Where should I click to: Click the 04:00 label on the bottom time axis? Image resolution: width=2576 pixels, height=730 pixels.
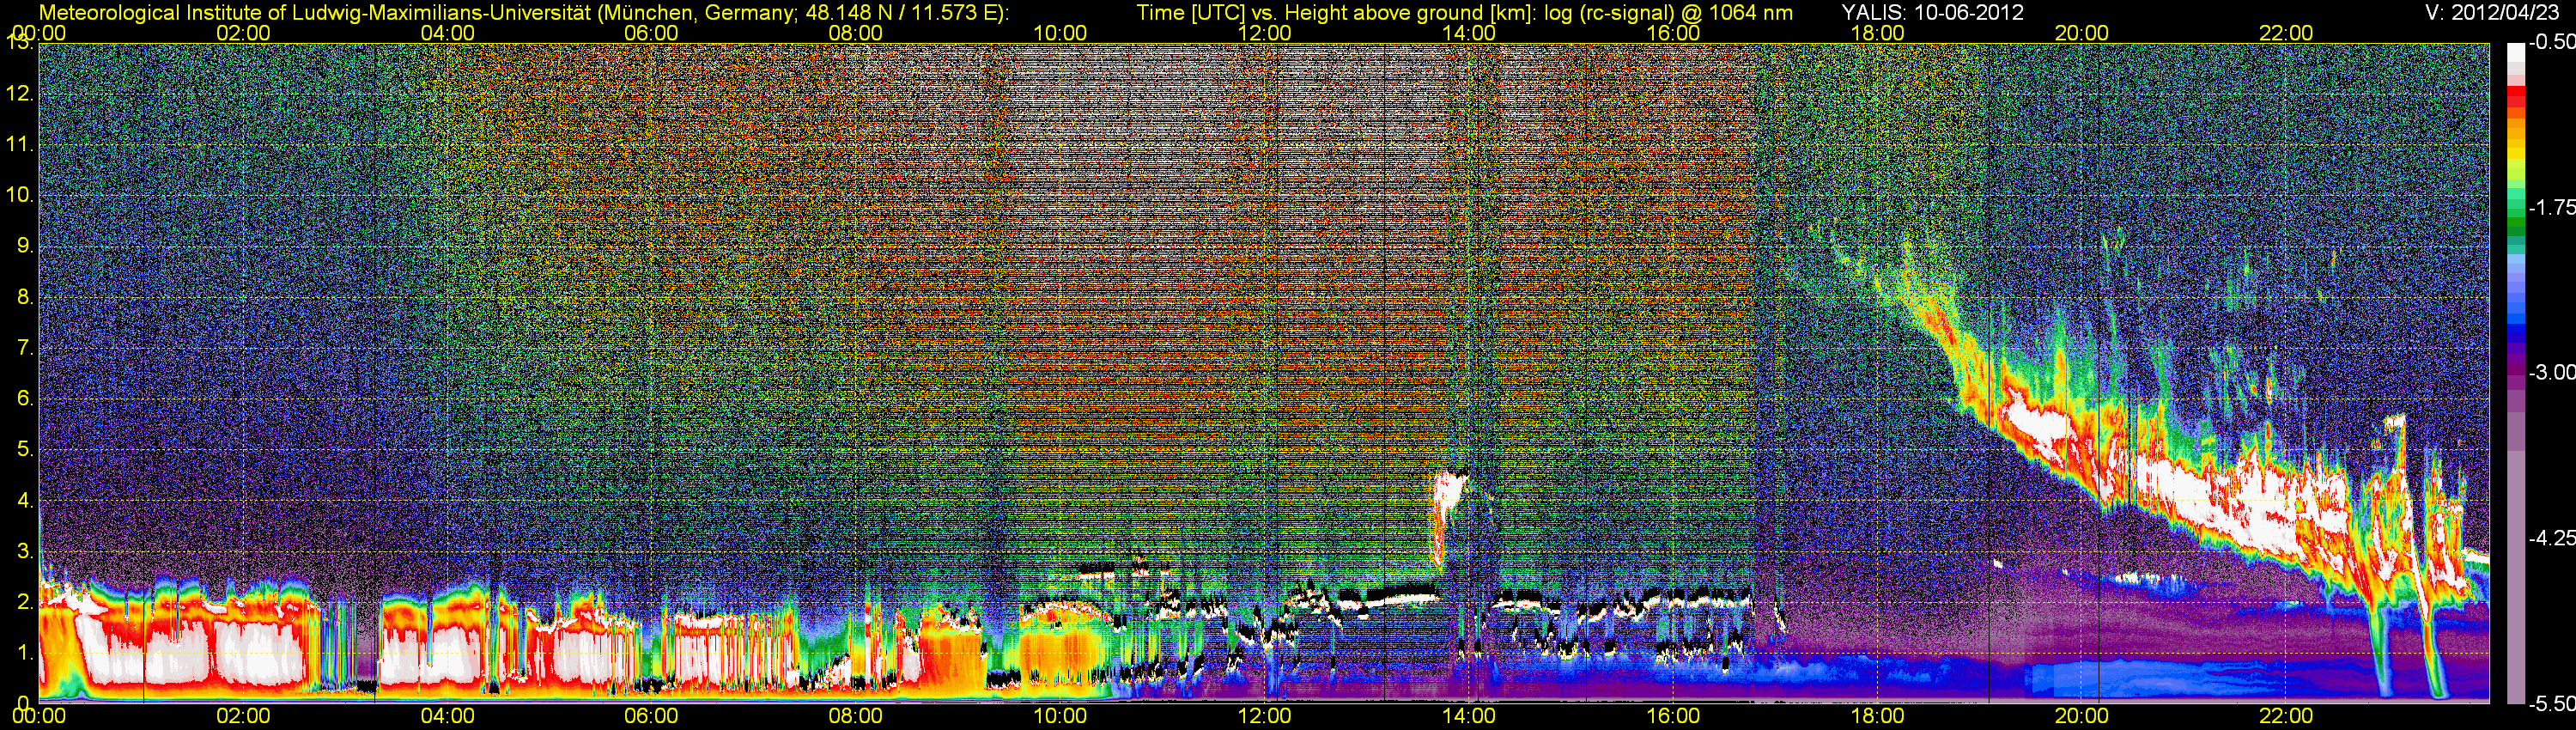point(447,716)
